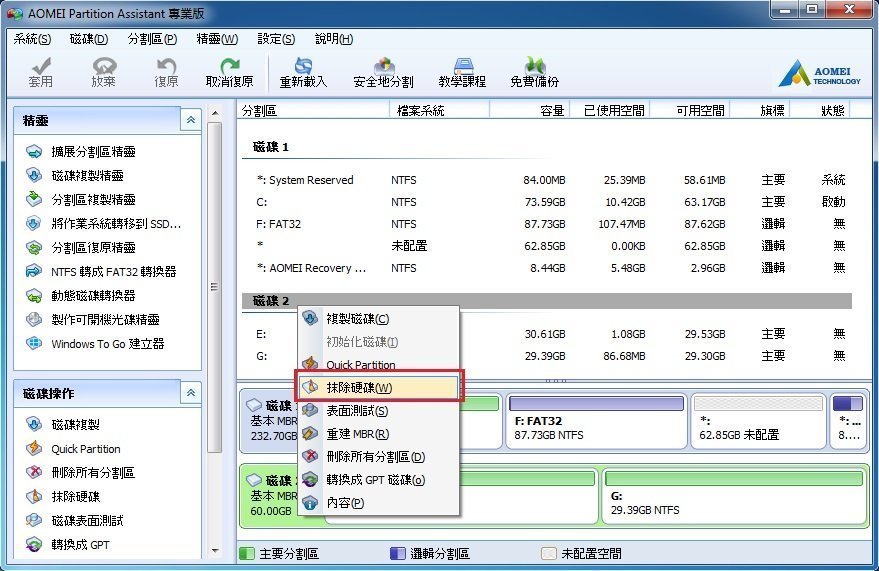The width and height of the screenshot is (879, 571).
Task: Select the 62.85GB 未配置 block in disk map
Action: [758, 421]
